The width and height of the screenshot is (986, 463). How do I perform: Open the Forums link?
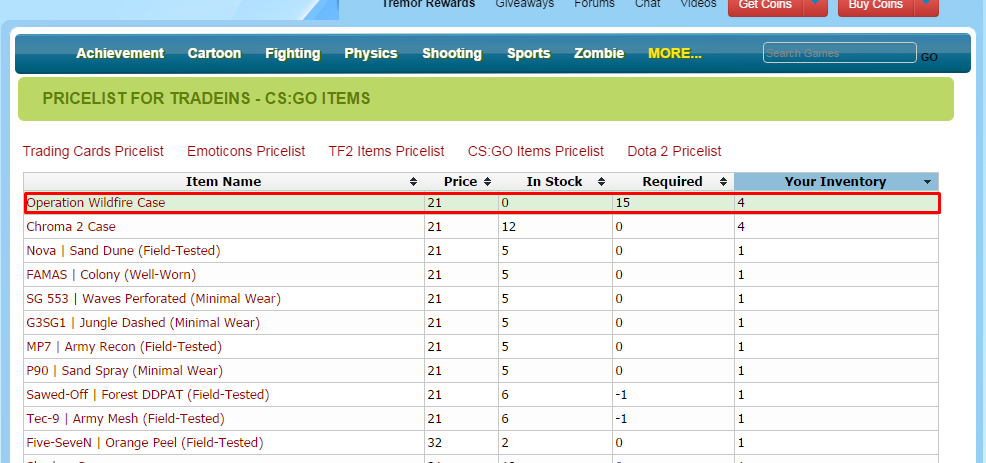(594, 4)
